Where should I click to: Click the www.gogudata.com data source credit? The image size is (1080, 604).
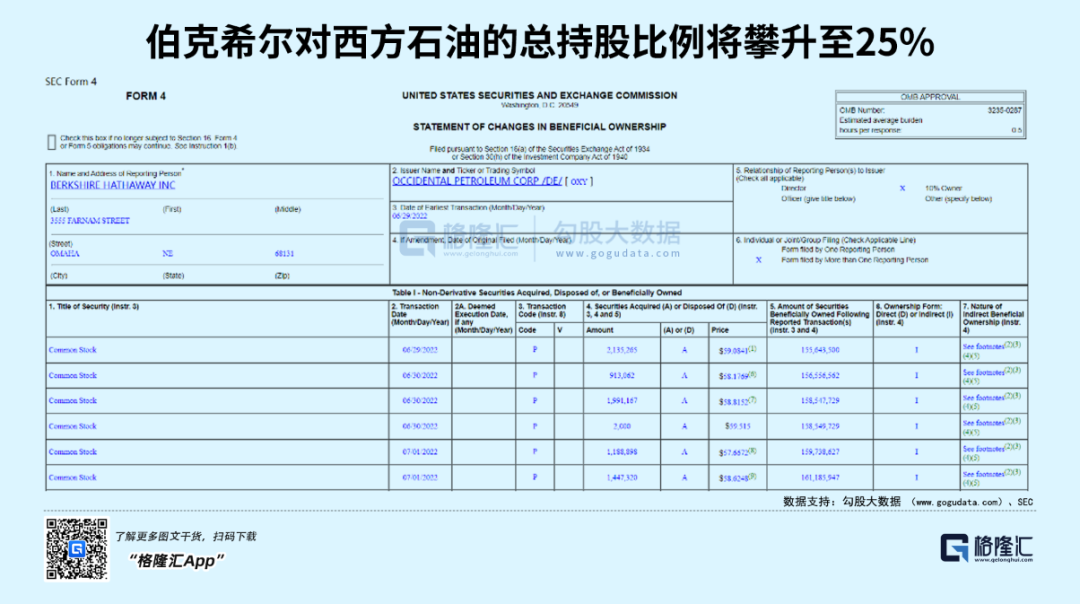click(958, 502)
